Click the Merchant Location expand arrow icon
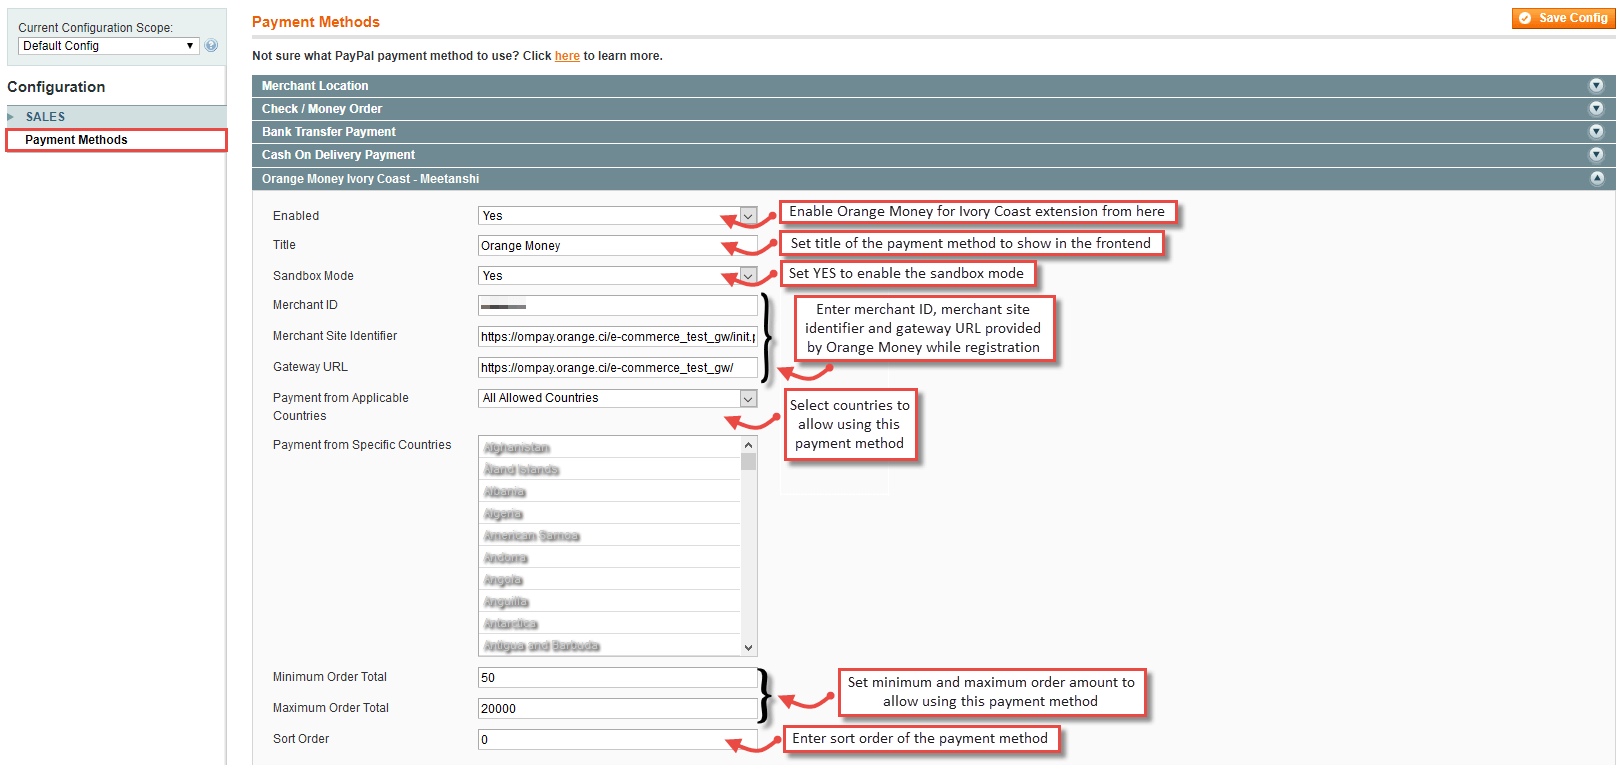This screenshot has height=765, width=1620. coord(1596,86)
